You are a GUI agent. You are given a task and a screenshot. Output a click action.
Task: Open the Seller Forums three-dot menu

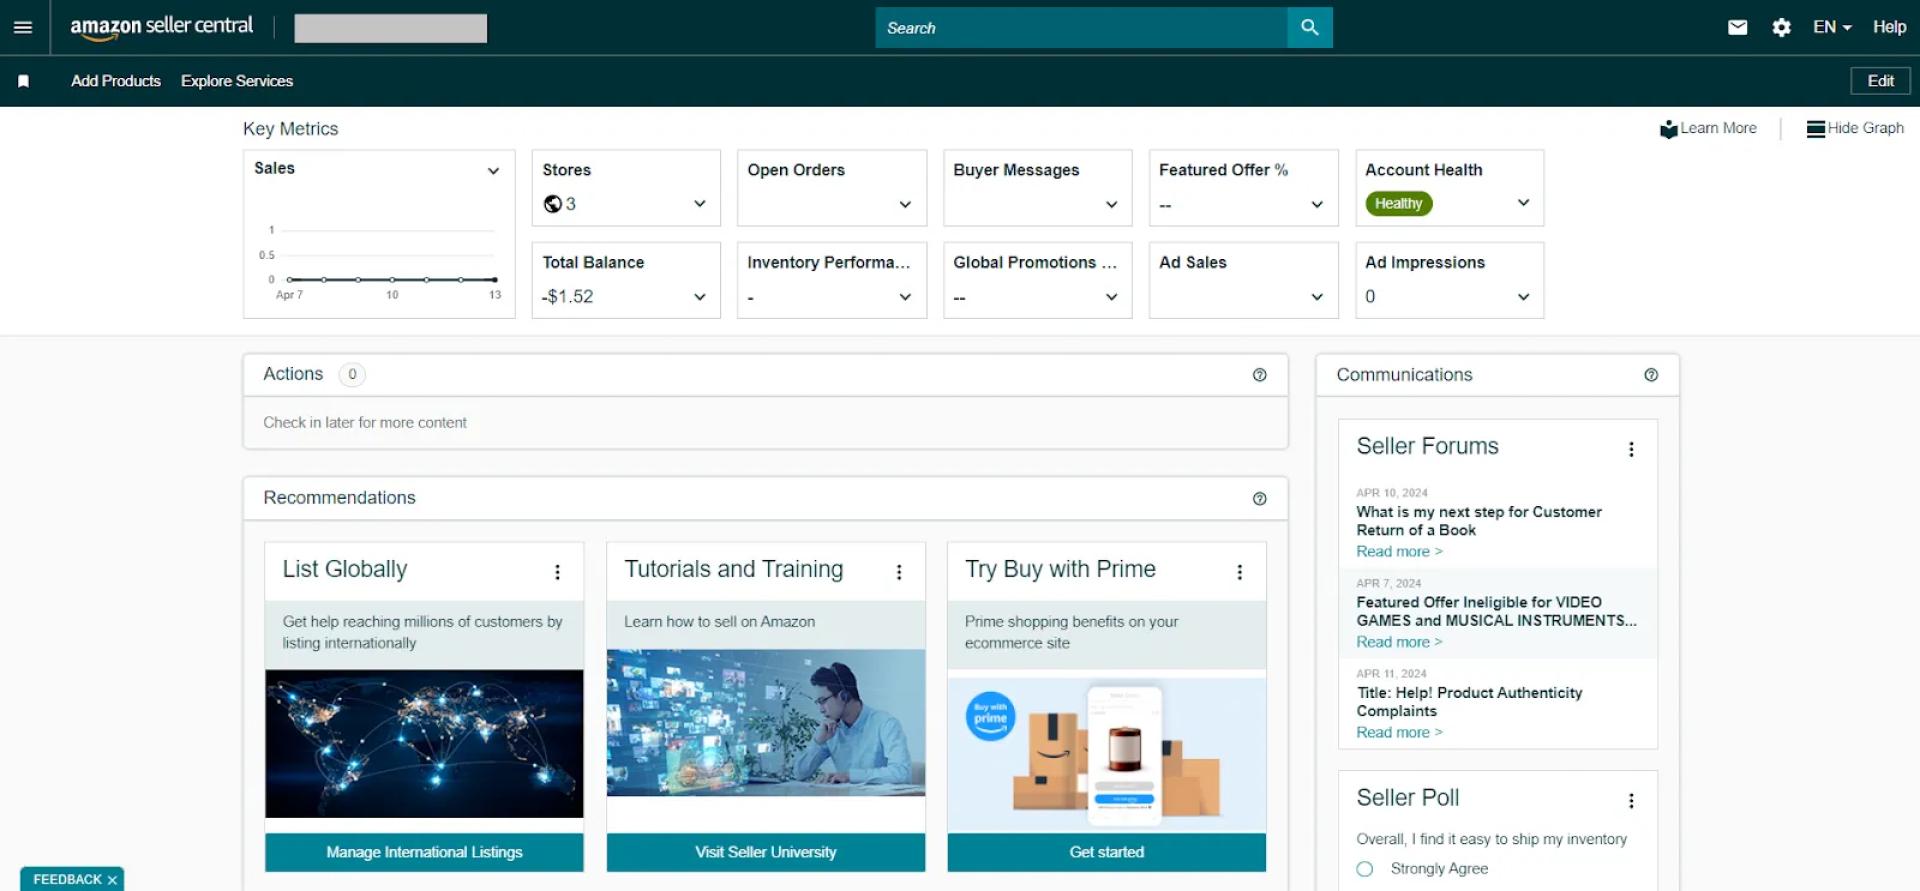coord(1630,450)
